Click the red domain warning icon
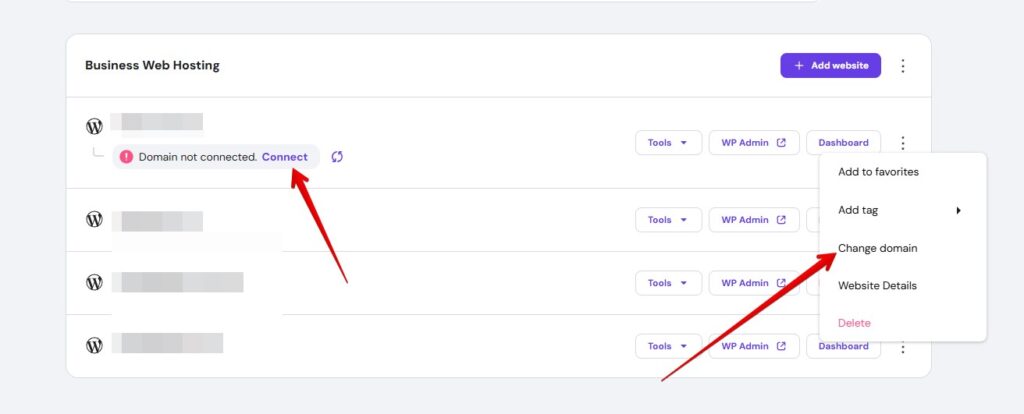This screenshot has height=414, width=1024. (x=127, y=157)
